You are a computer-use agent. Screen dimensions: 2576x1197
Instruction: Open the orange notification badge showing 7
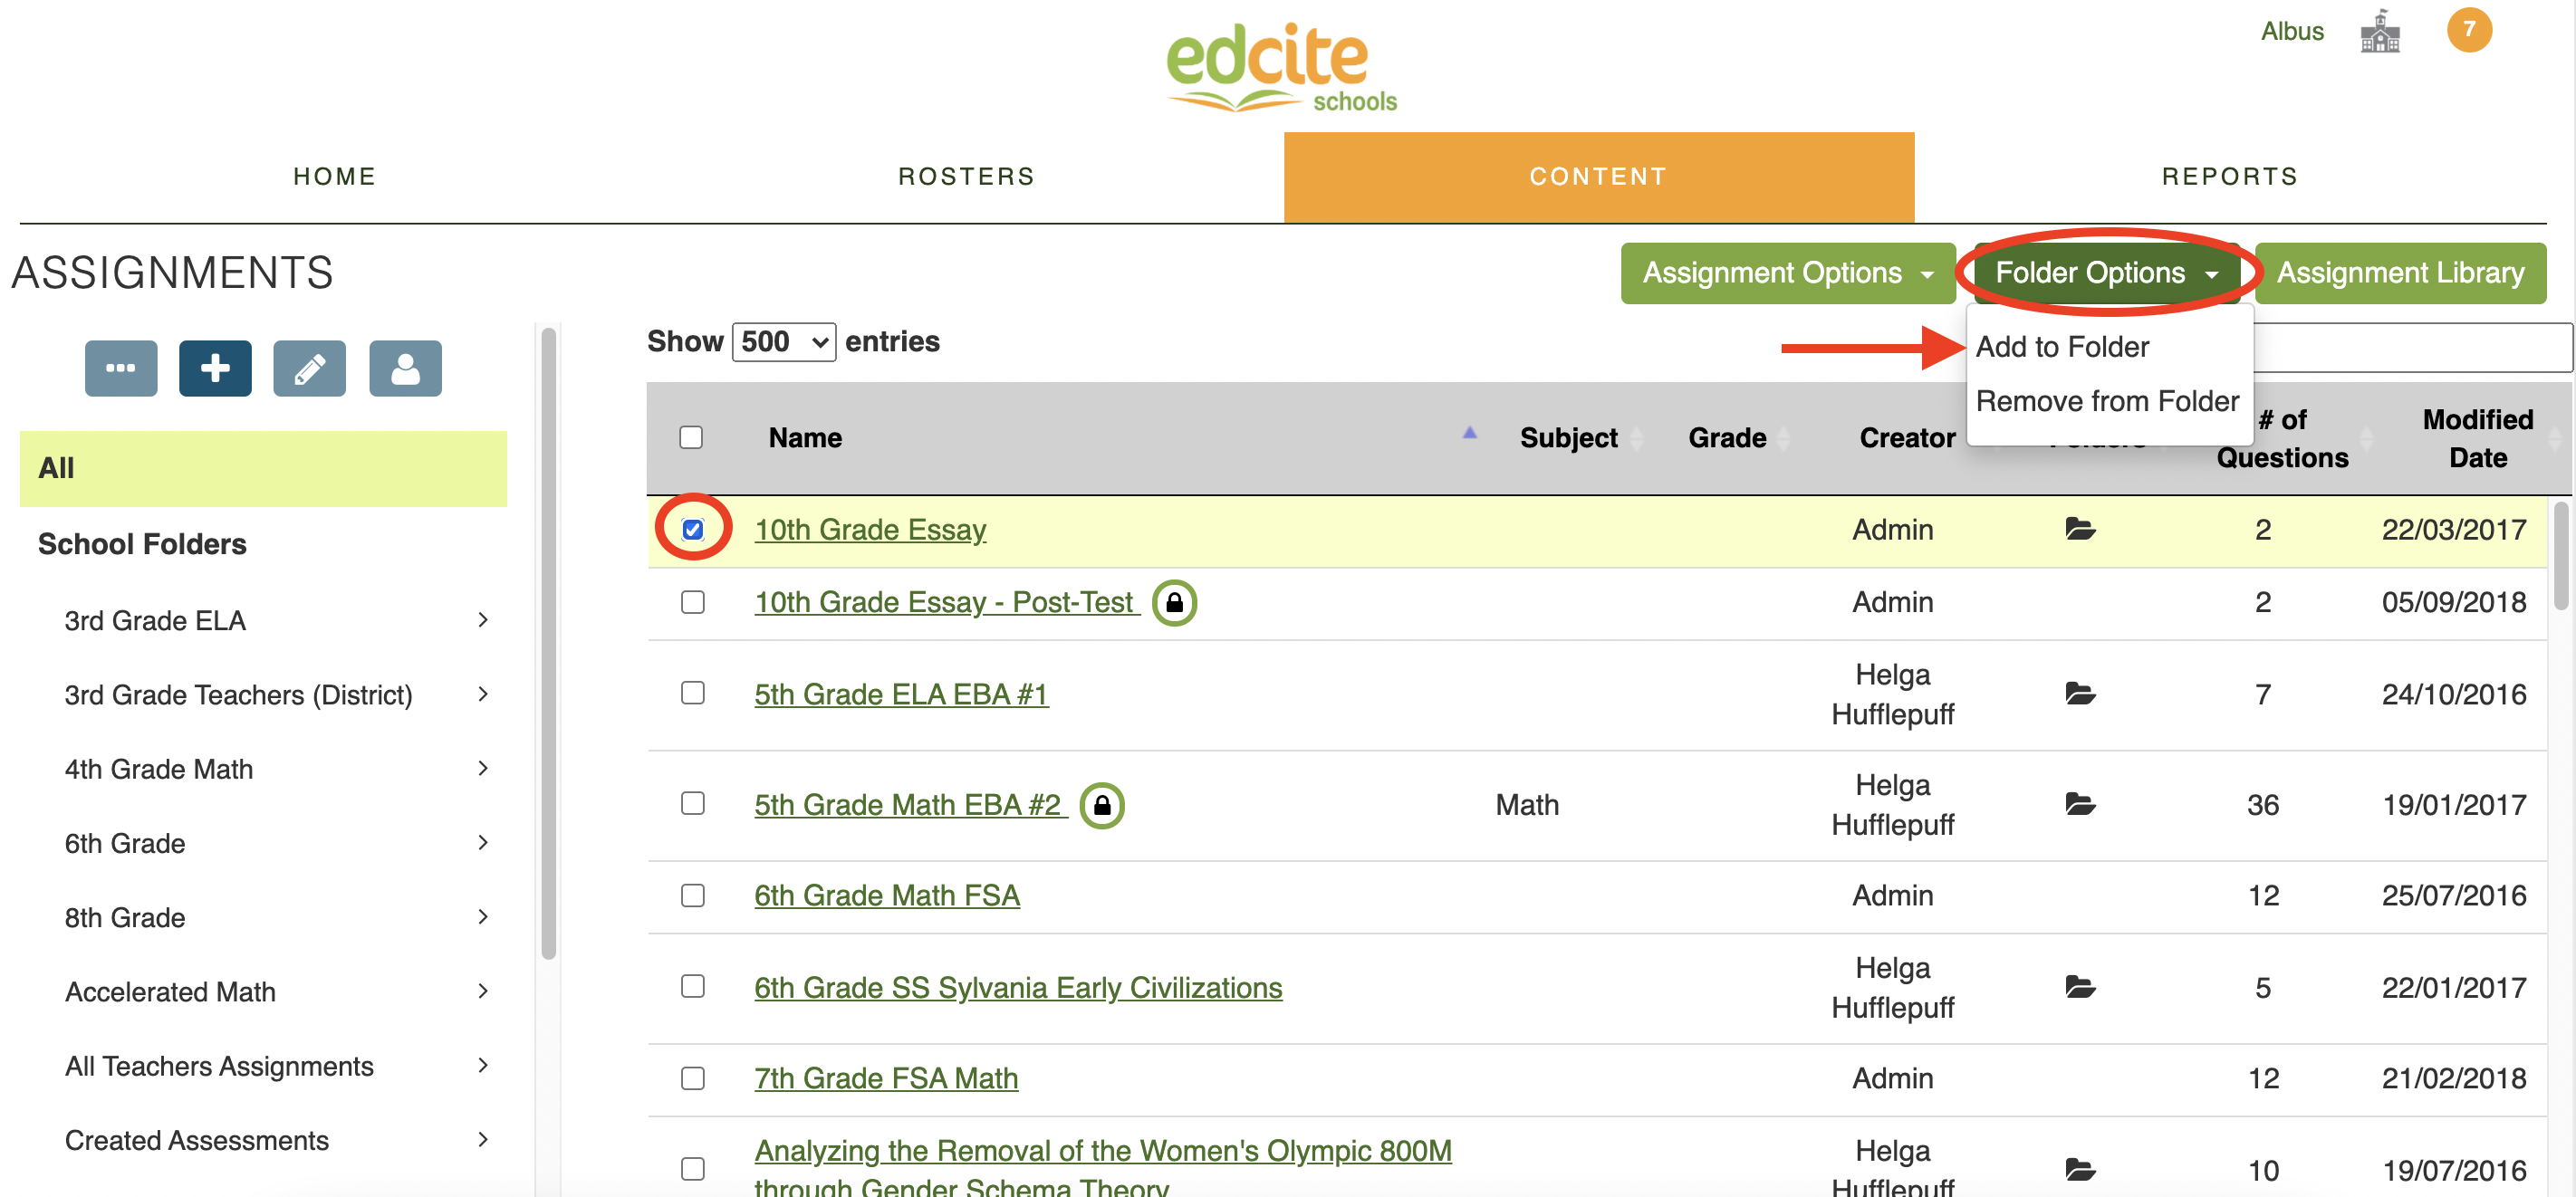tap(2468, 30)
